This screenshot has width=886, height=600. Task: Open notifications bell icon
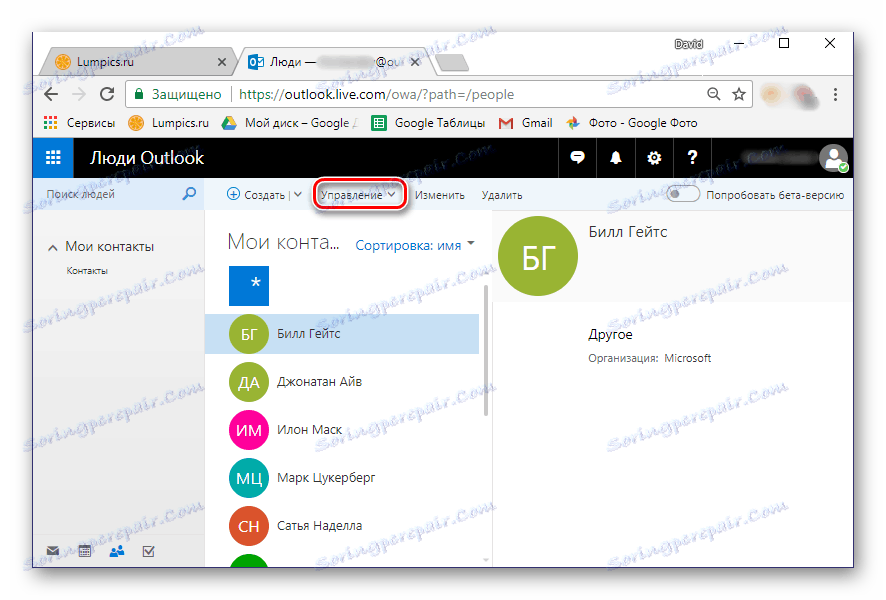point(615,158)
